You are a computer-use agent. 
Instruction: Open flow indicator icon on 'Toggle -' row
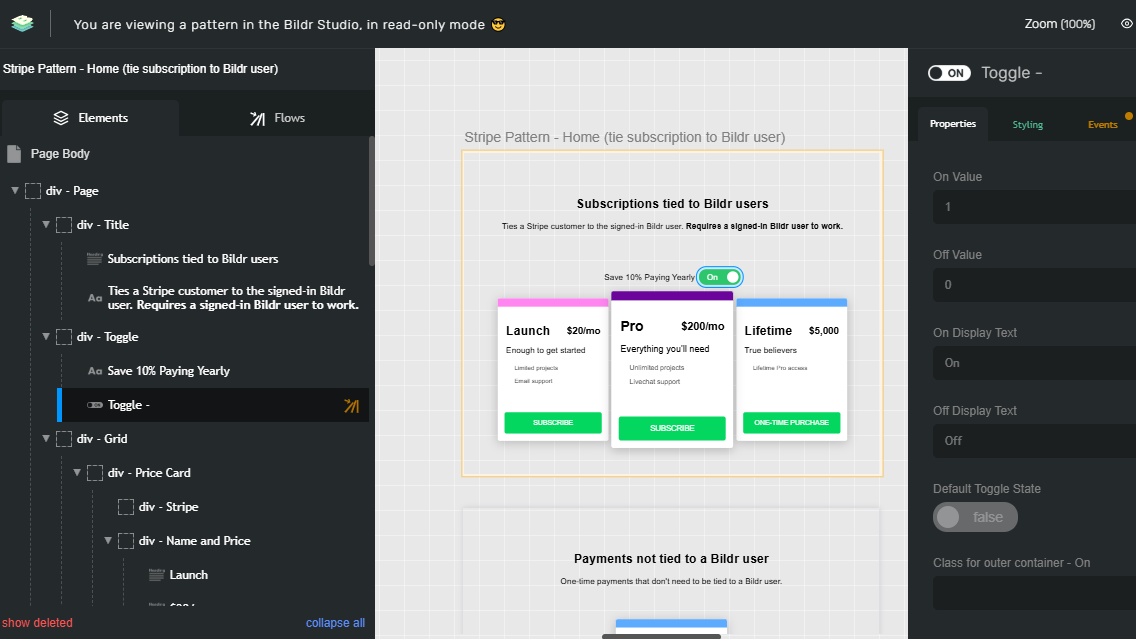point(351,406)
